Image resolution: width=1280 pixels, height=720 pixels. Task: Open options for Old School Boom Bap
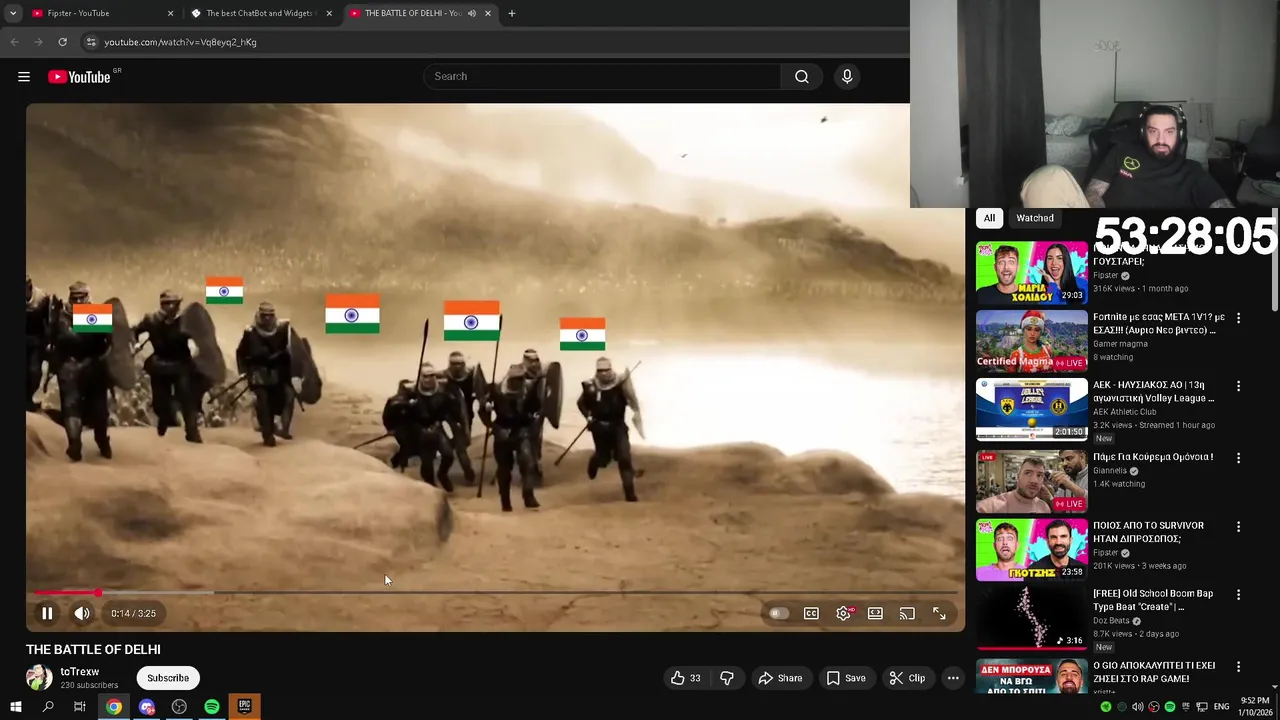(x=1238, y=594)
